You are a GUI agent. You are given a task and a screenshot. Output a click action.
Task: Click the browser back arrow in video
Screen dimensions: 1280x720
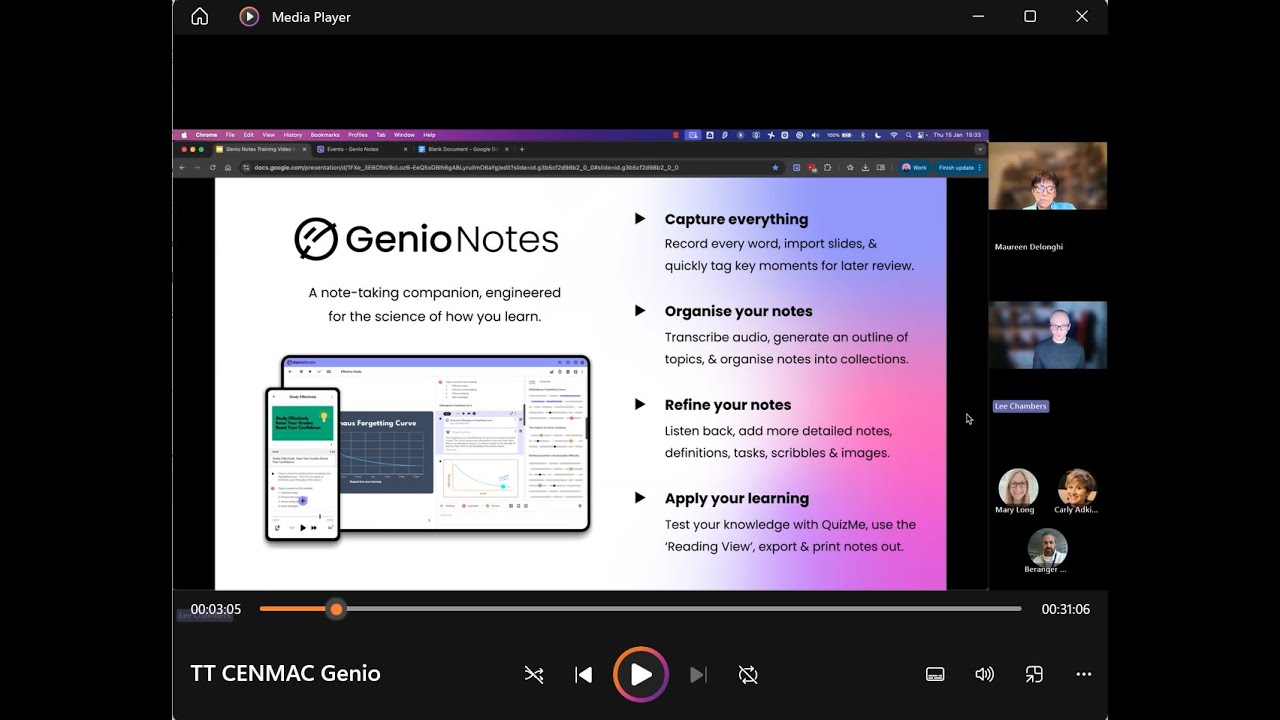coord(181,168)
